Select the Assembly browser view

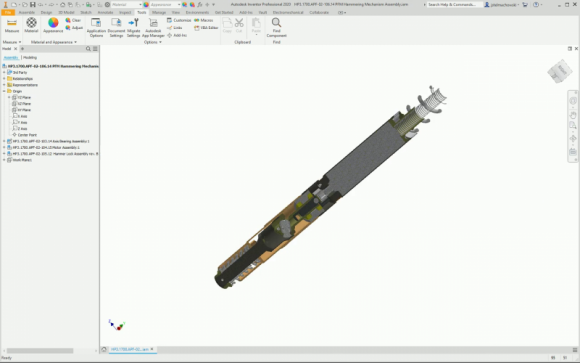click(x=11, y=58)
